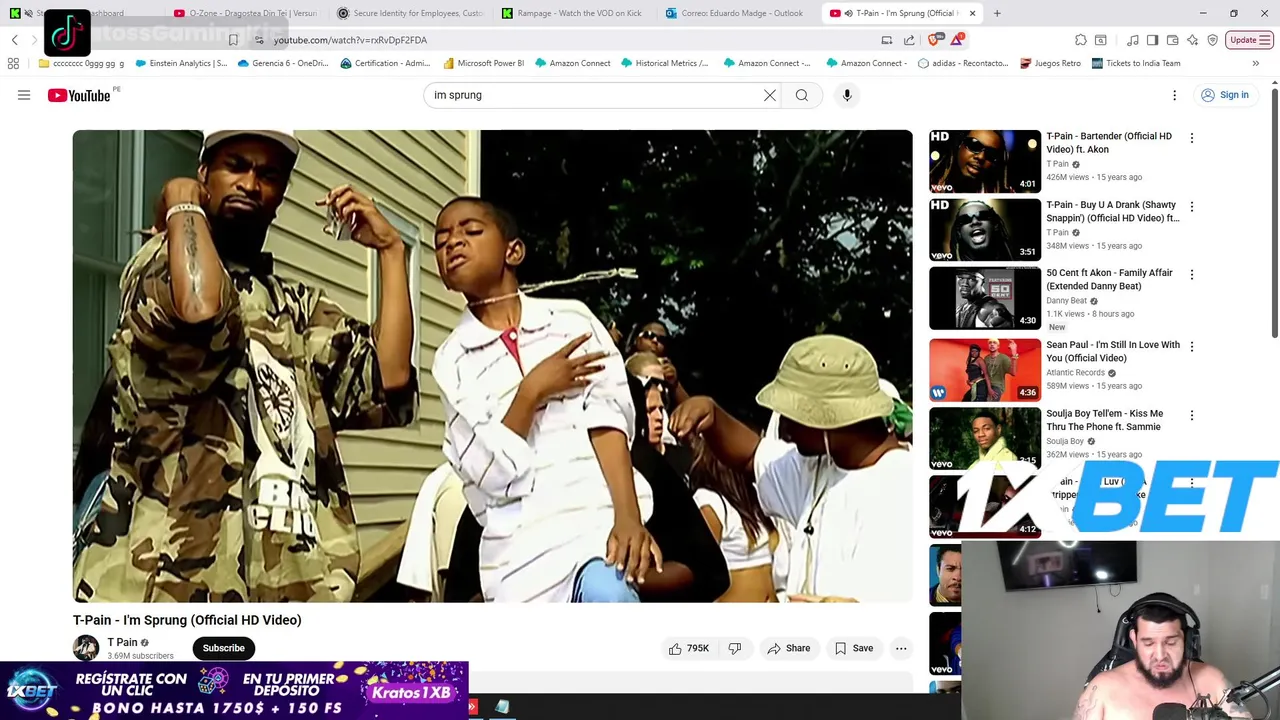The image size is (1280, 720).
Task: Go to the YouTube home logo
Action: point(79,95)
